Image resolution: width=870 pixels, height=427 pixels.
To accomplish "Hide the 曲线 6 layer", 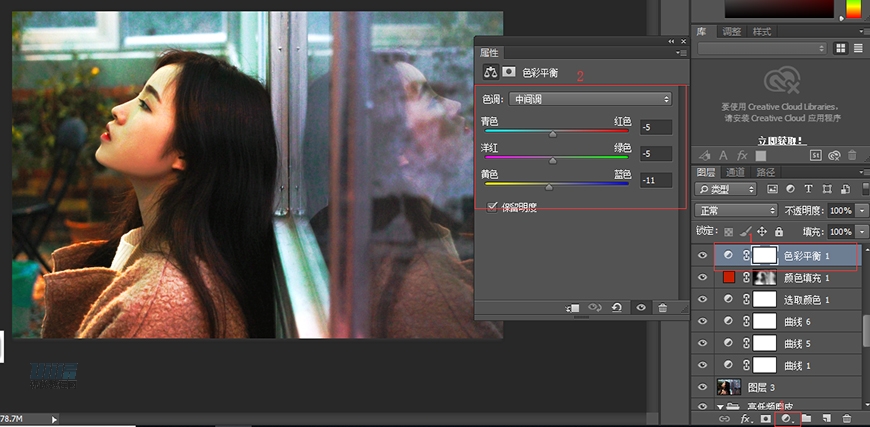I will (x=702, y=320).
